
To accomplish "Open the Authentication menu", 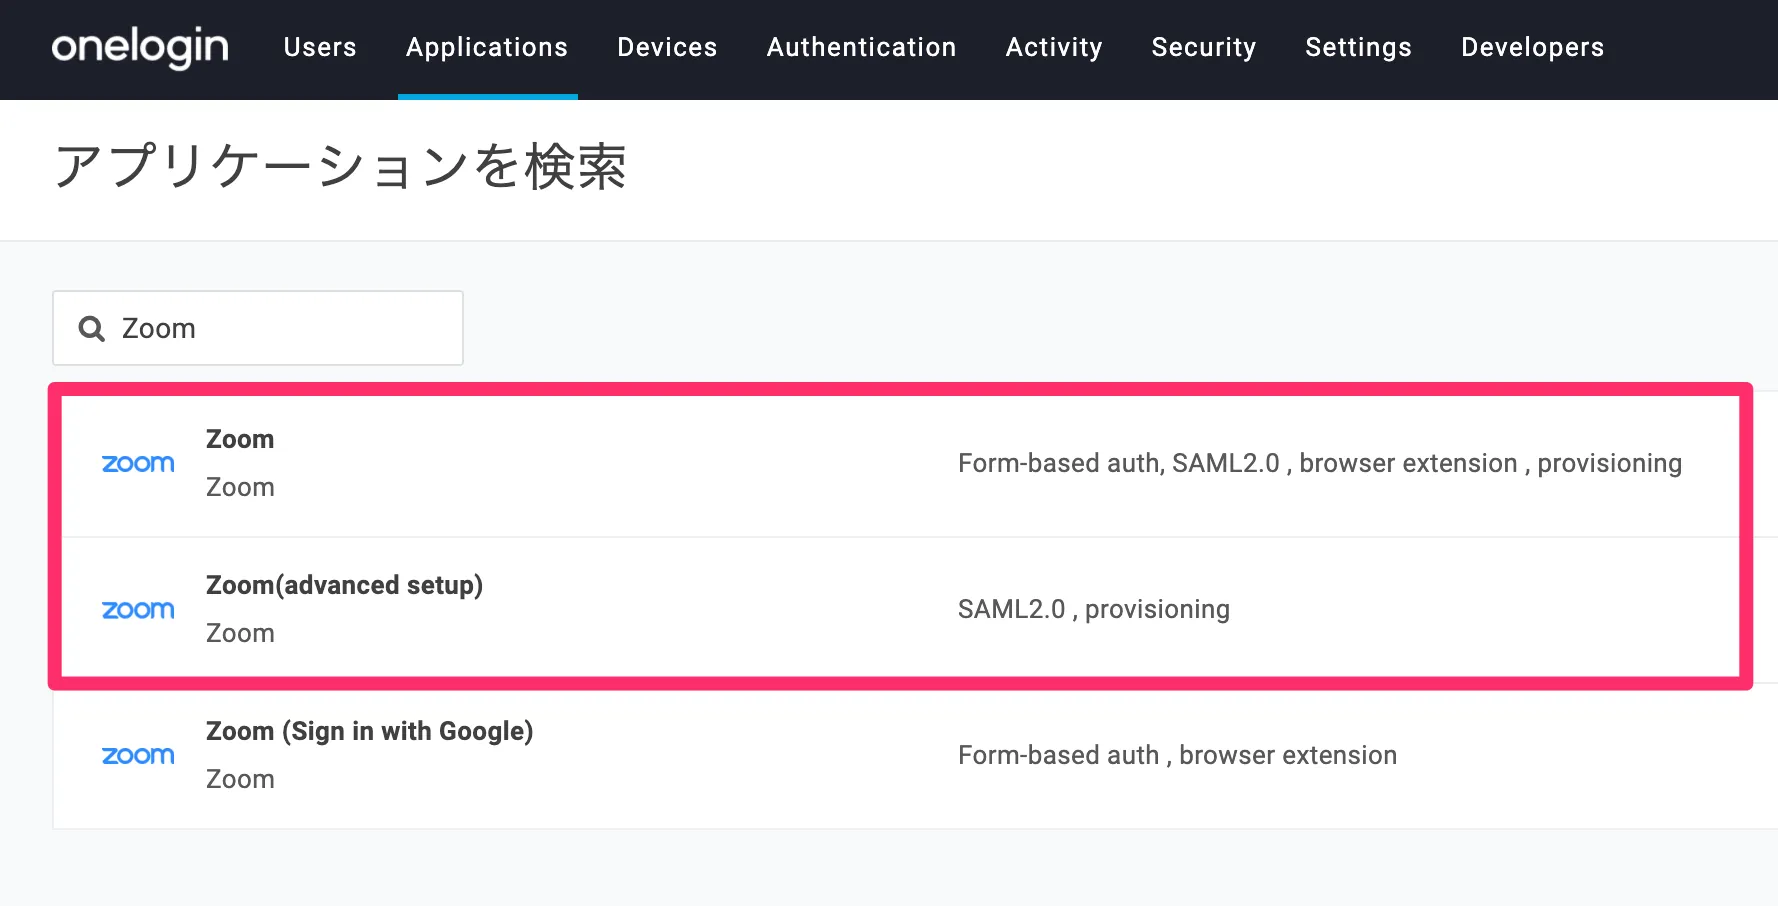I will coord(861,47).
